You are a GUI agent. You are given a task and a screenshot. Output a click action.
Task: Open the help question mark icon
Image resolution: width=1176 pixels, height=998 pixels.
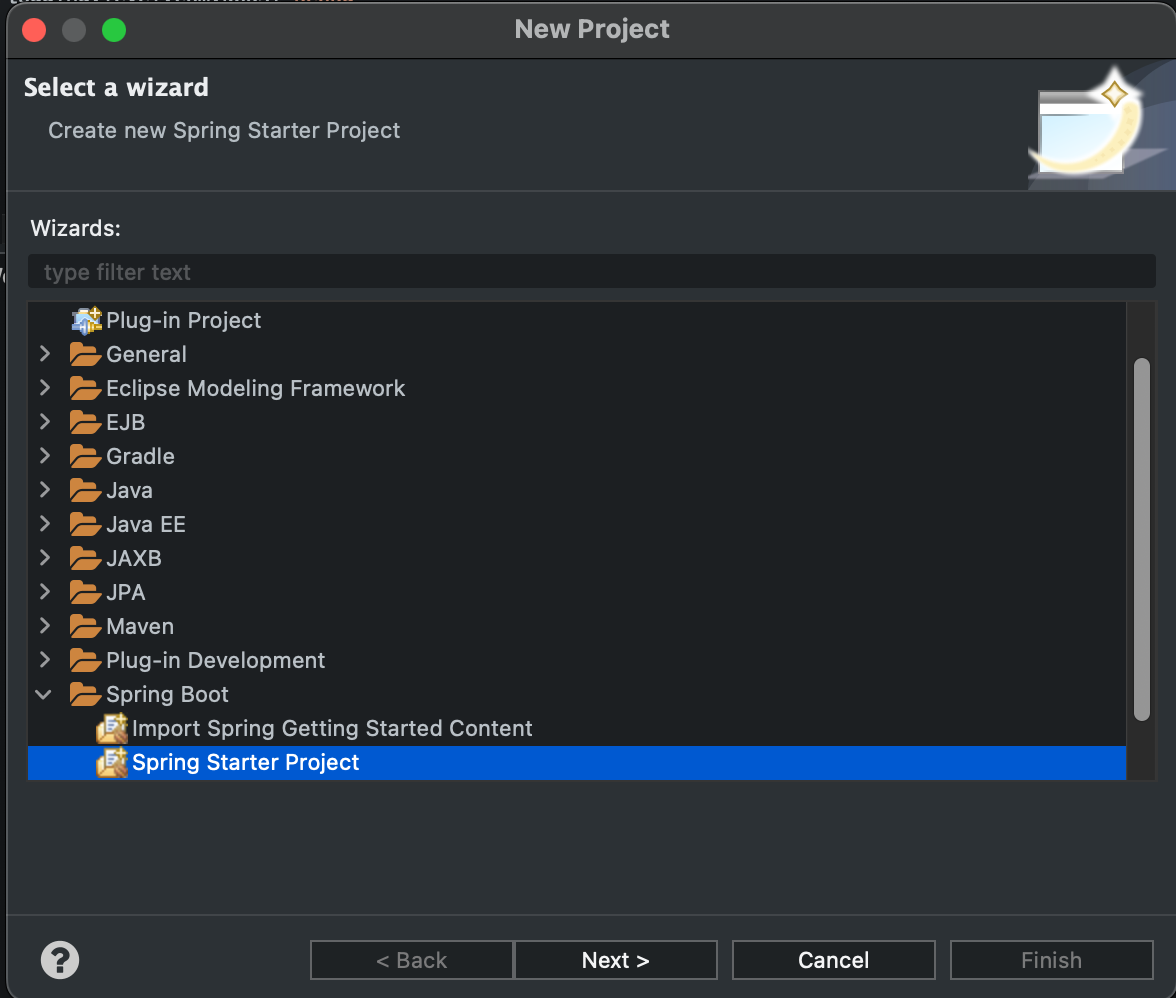coord(60,960)
